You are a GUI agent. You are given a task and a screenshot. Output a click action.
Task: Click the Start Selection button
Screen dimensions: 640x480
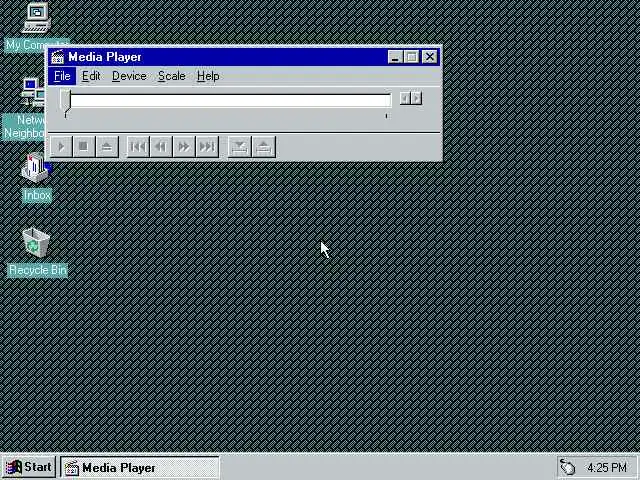pyautogui.click(x=239, y=147)
